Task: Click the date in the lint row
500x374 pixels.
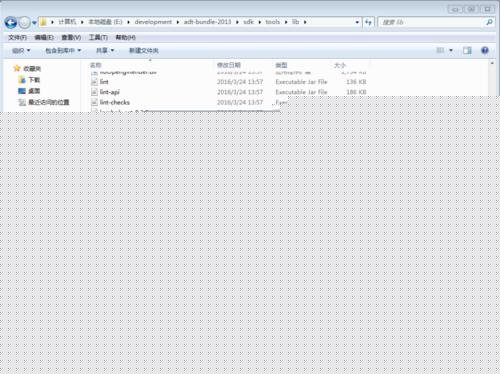Action: click(240, 82)
